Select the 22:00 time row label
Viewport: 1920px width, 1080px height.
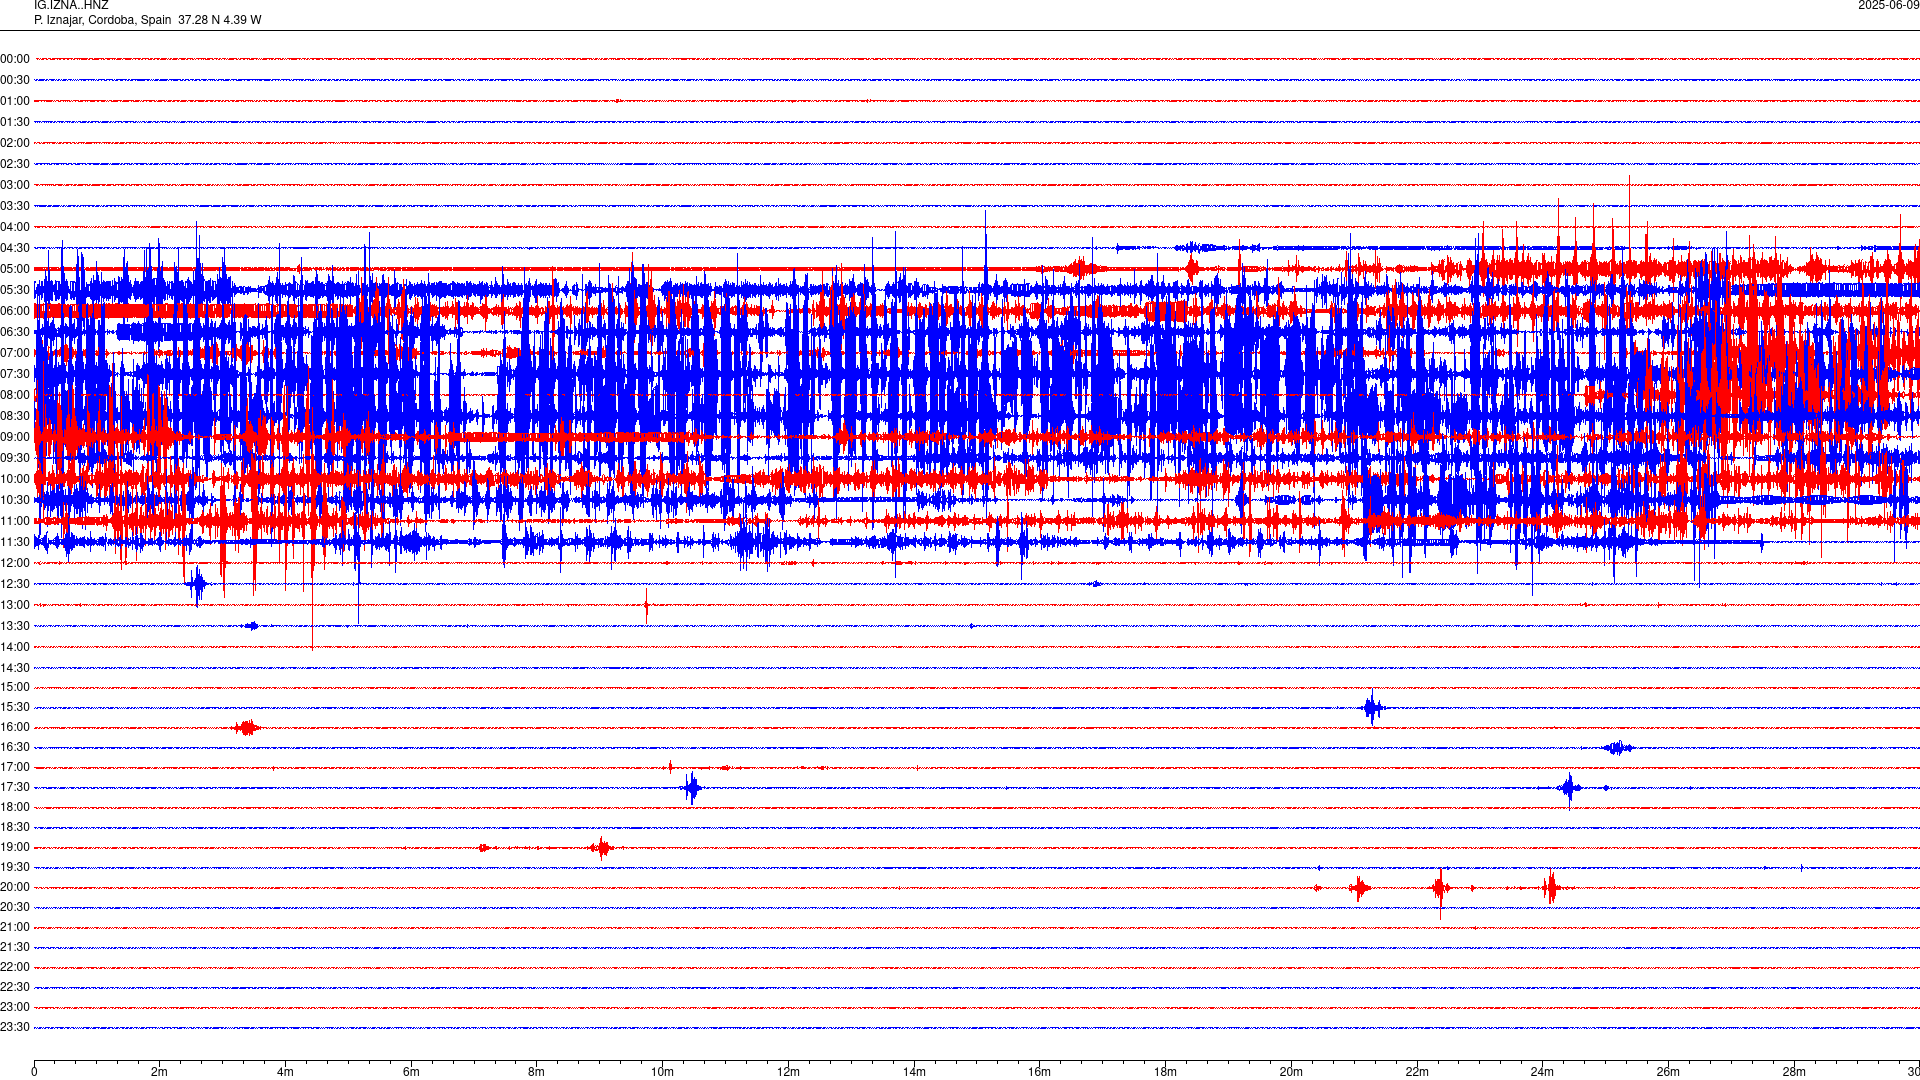[x=15, y=967]
